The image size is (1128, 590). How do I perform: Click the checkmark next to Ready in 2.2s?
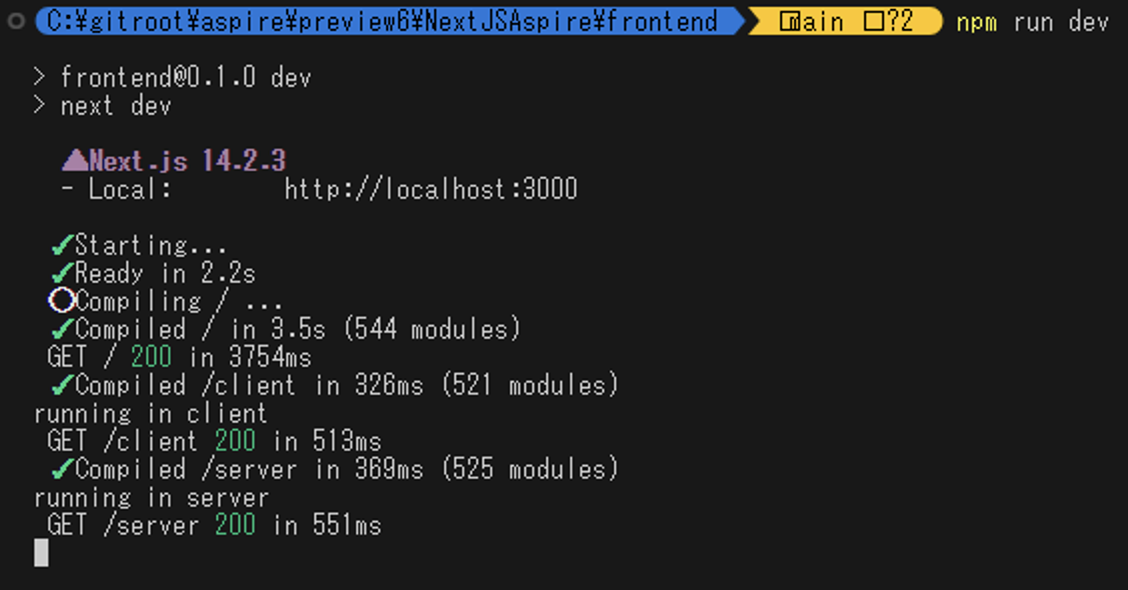62,274
